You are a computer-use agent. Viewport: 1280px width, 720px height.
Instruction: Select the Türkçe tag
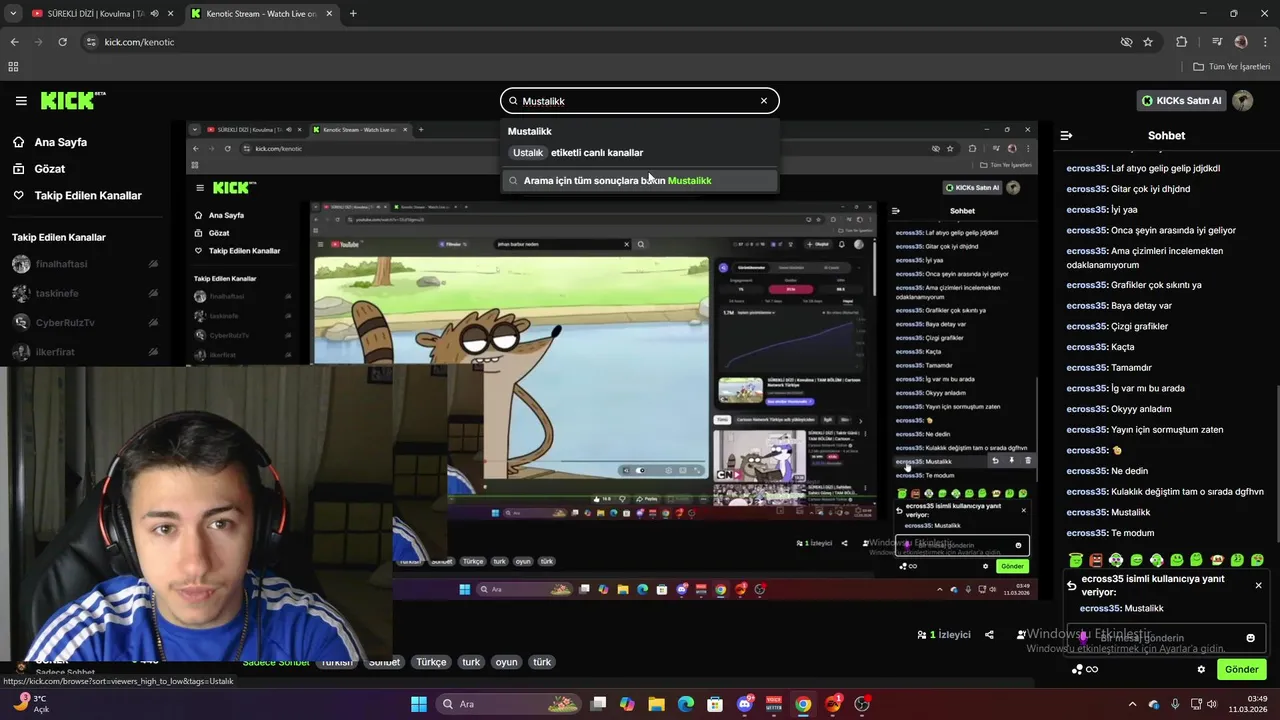point(431,662)
